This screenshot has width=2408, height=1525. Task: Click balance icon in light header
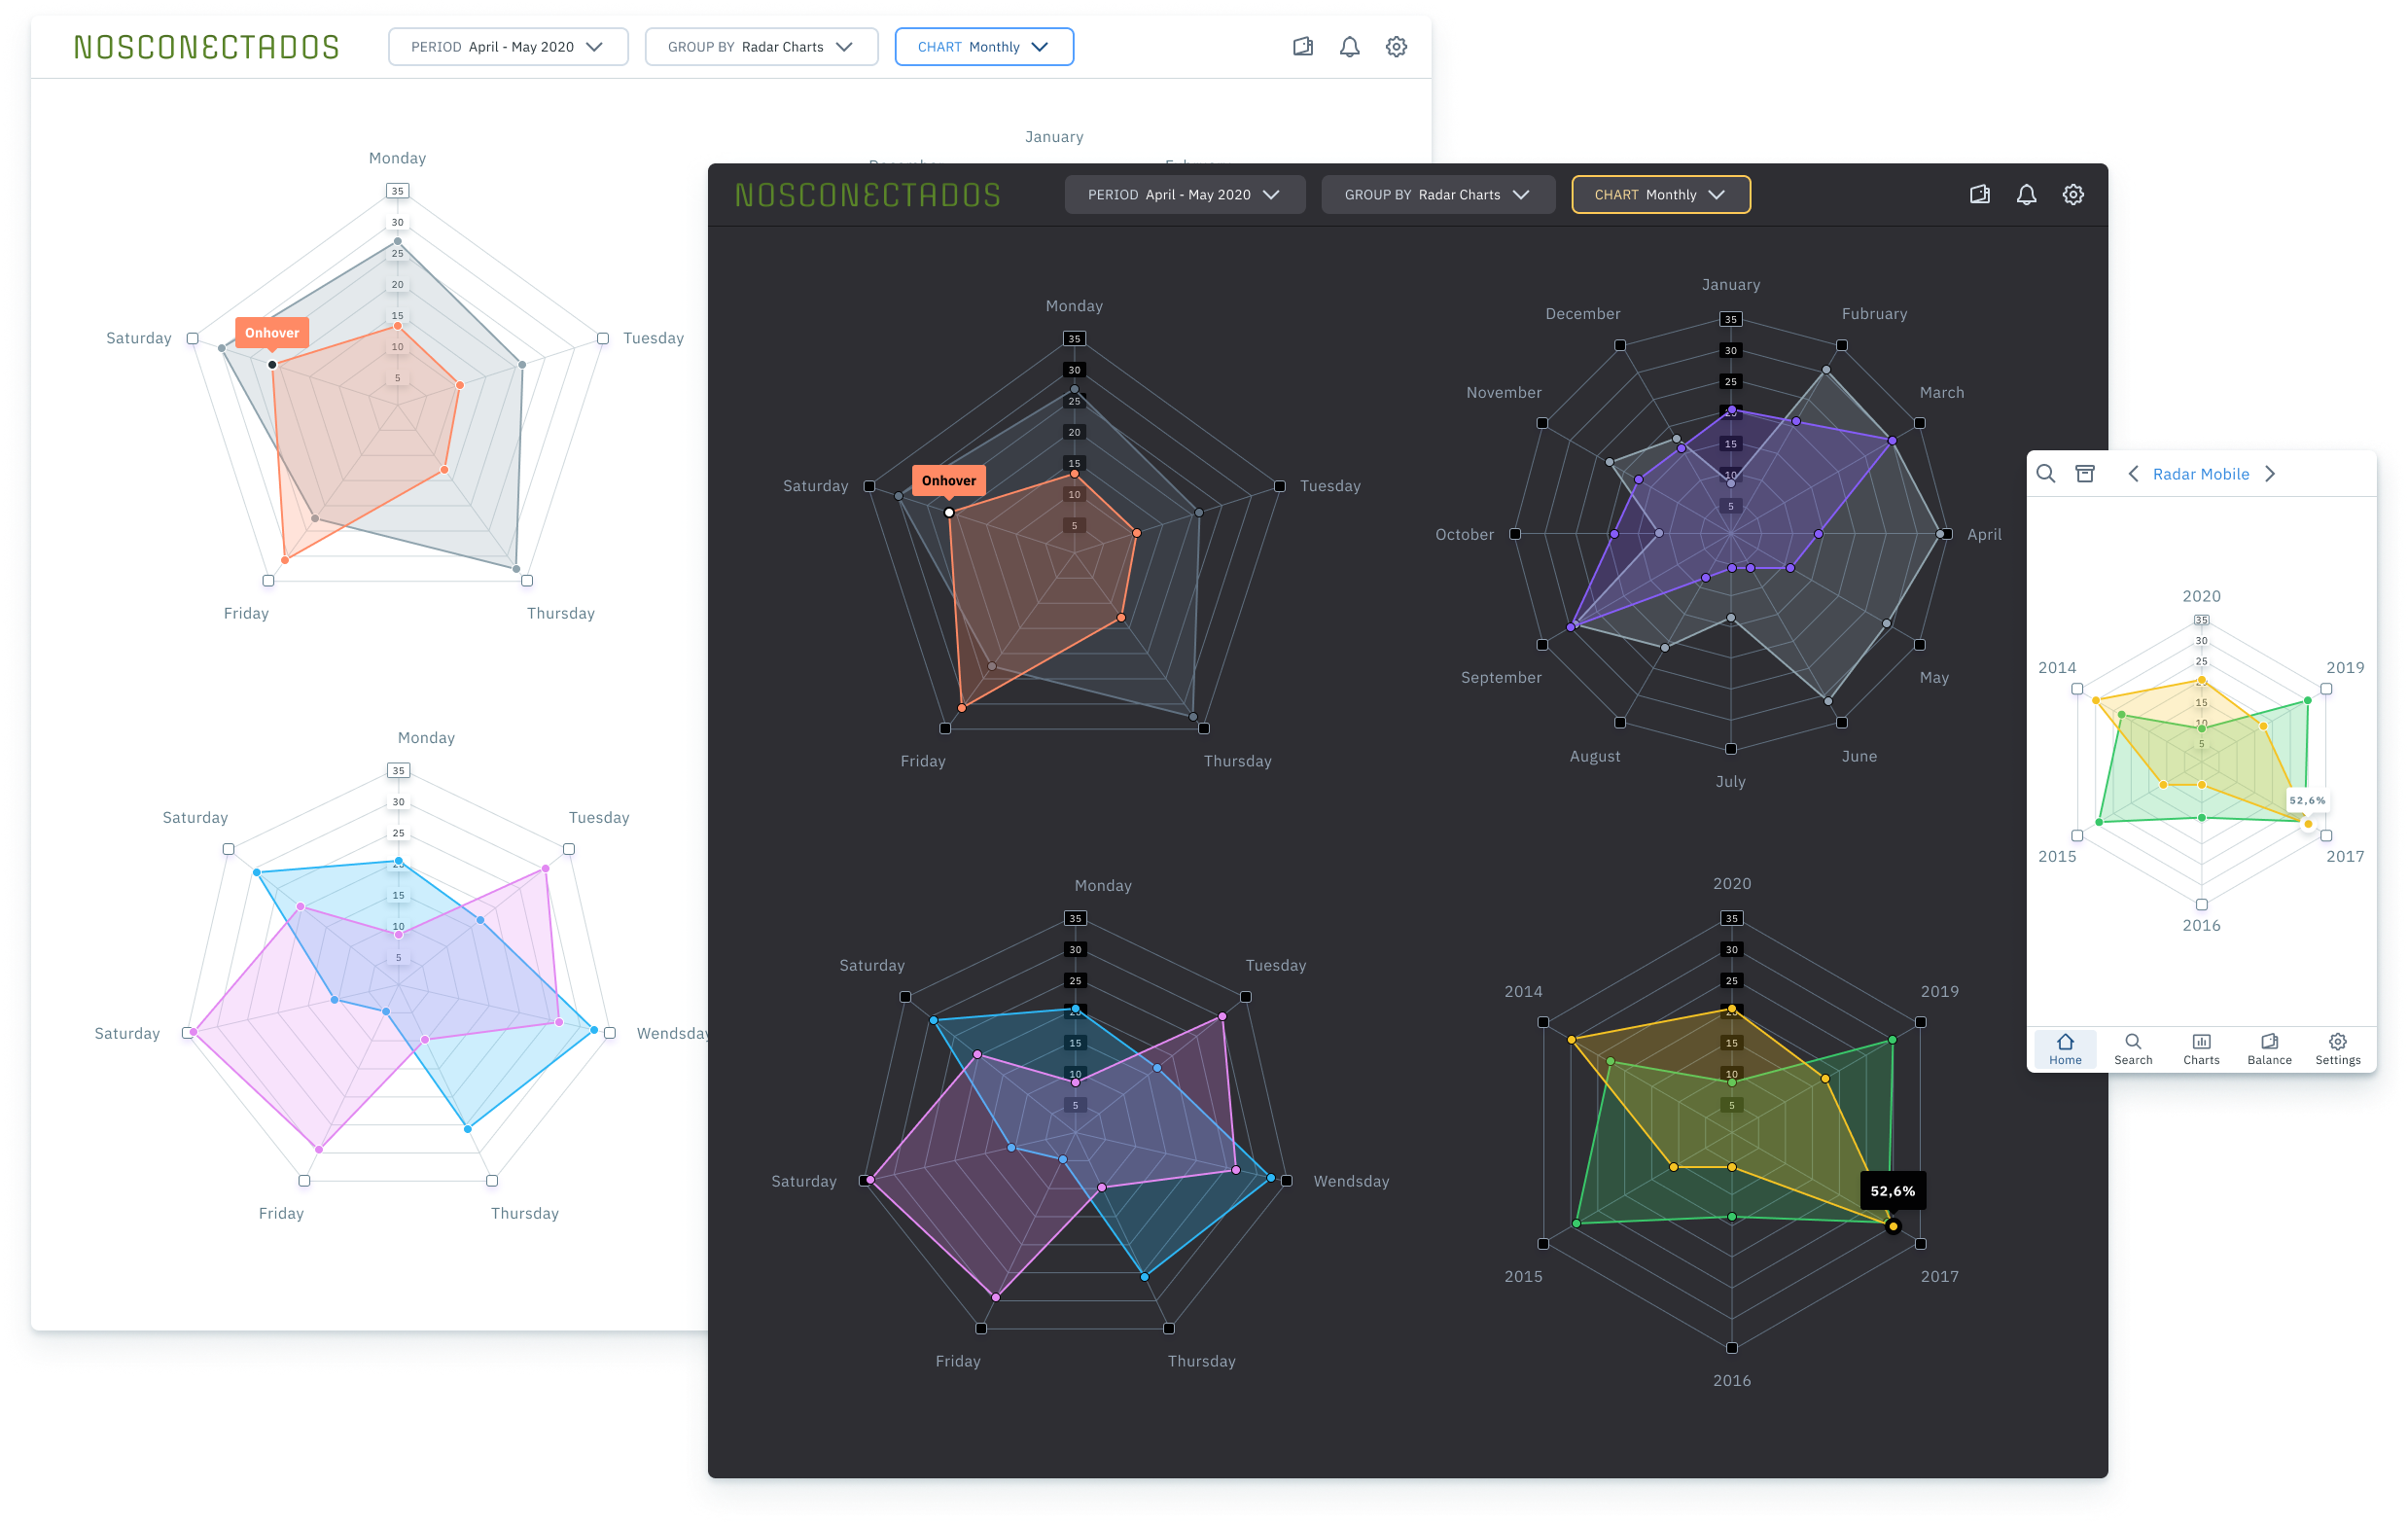click(x=1302, y=47)
